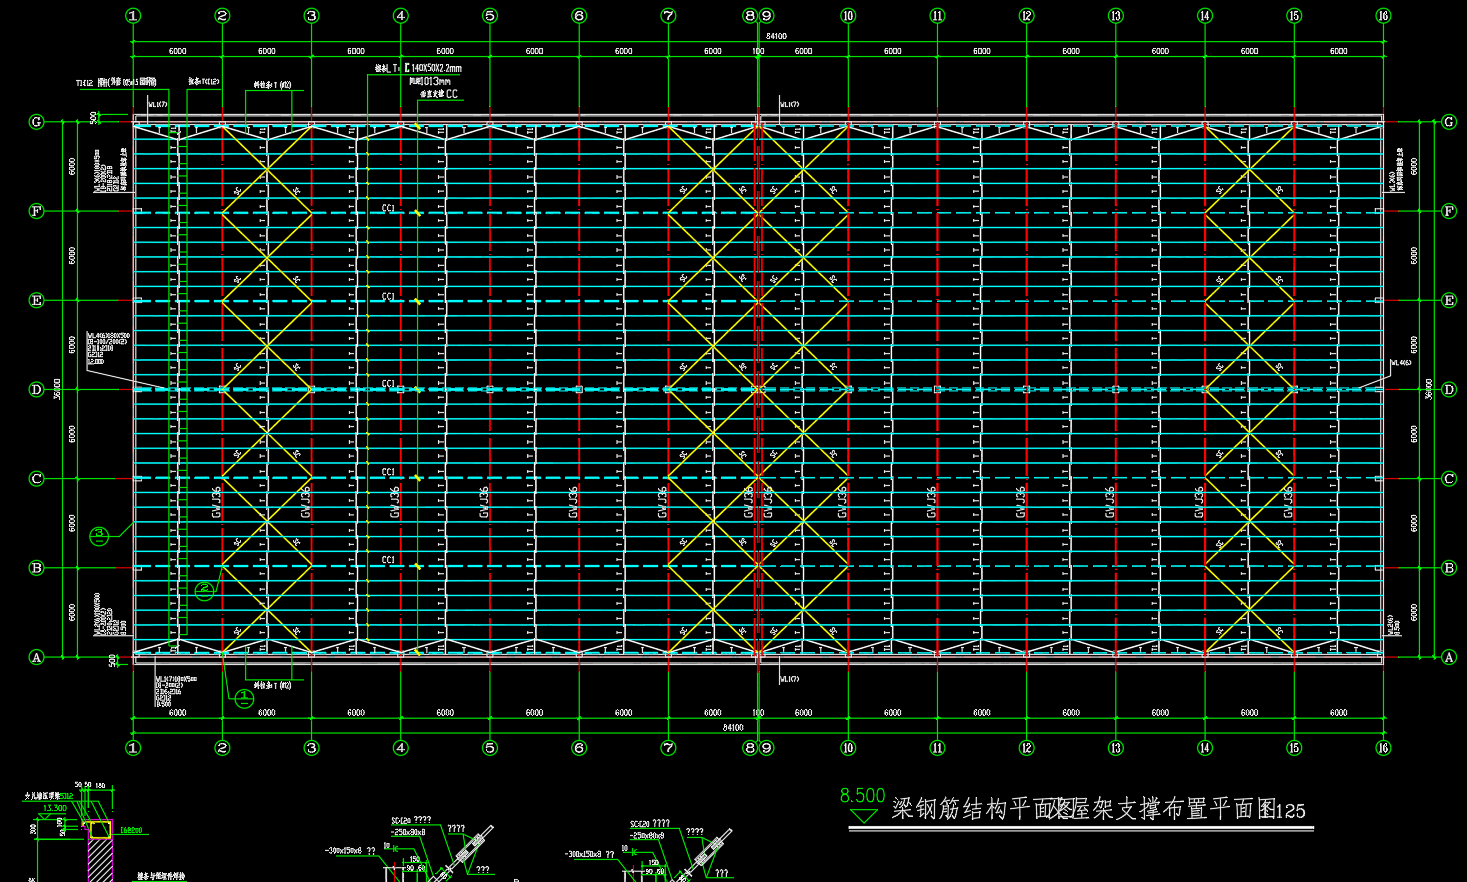Viewport: 1467px width, 882px height.
Task: Click the 8.500 elevation value beside the title
Action: pyautogui.click(x=862, y=796)
